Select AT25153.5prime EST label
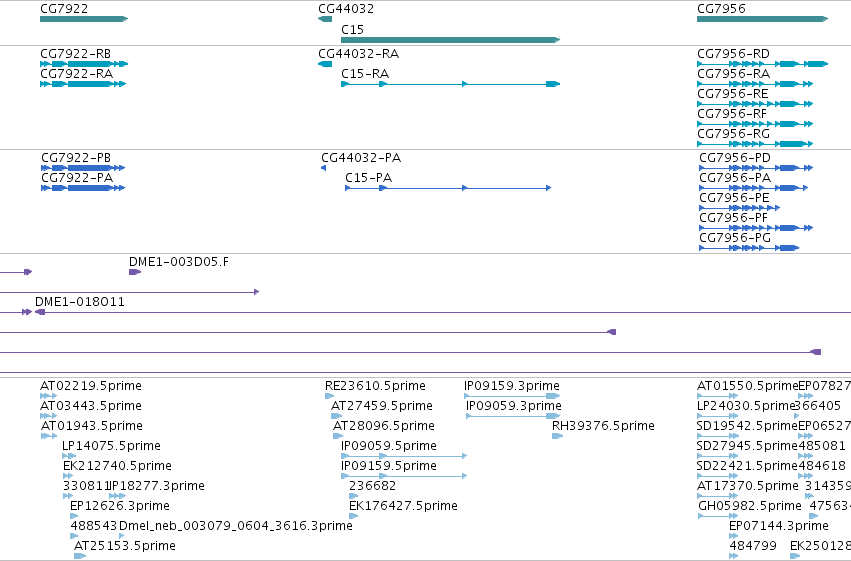 (x=125, y=546)
